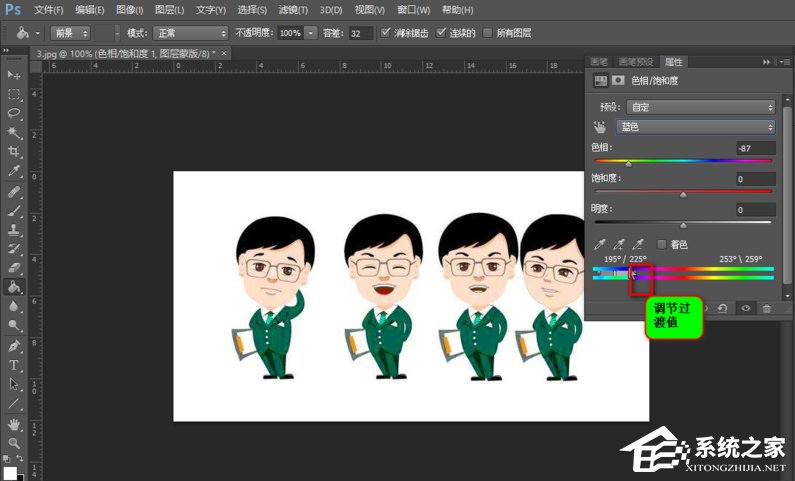Click the hue/saturation adjustment icon in Properties

pos(600,81)
